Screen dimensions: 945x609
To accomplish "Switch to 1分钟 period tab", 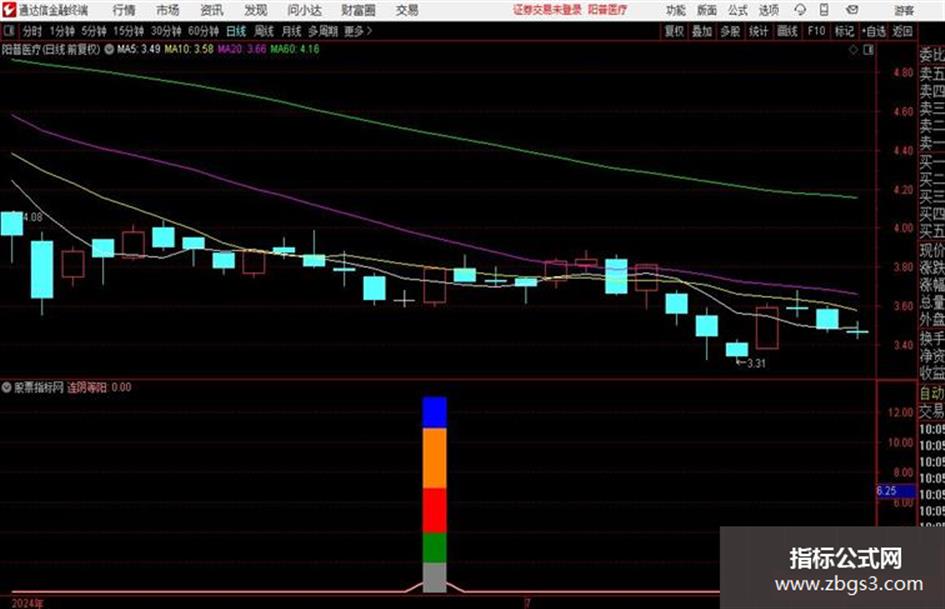I will point(61,31).
